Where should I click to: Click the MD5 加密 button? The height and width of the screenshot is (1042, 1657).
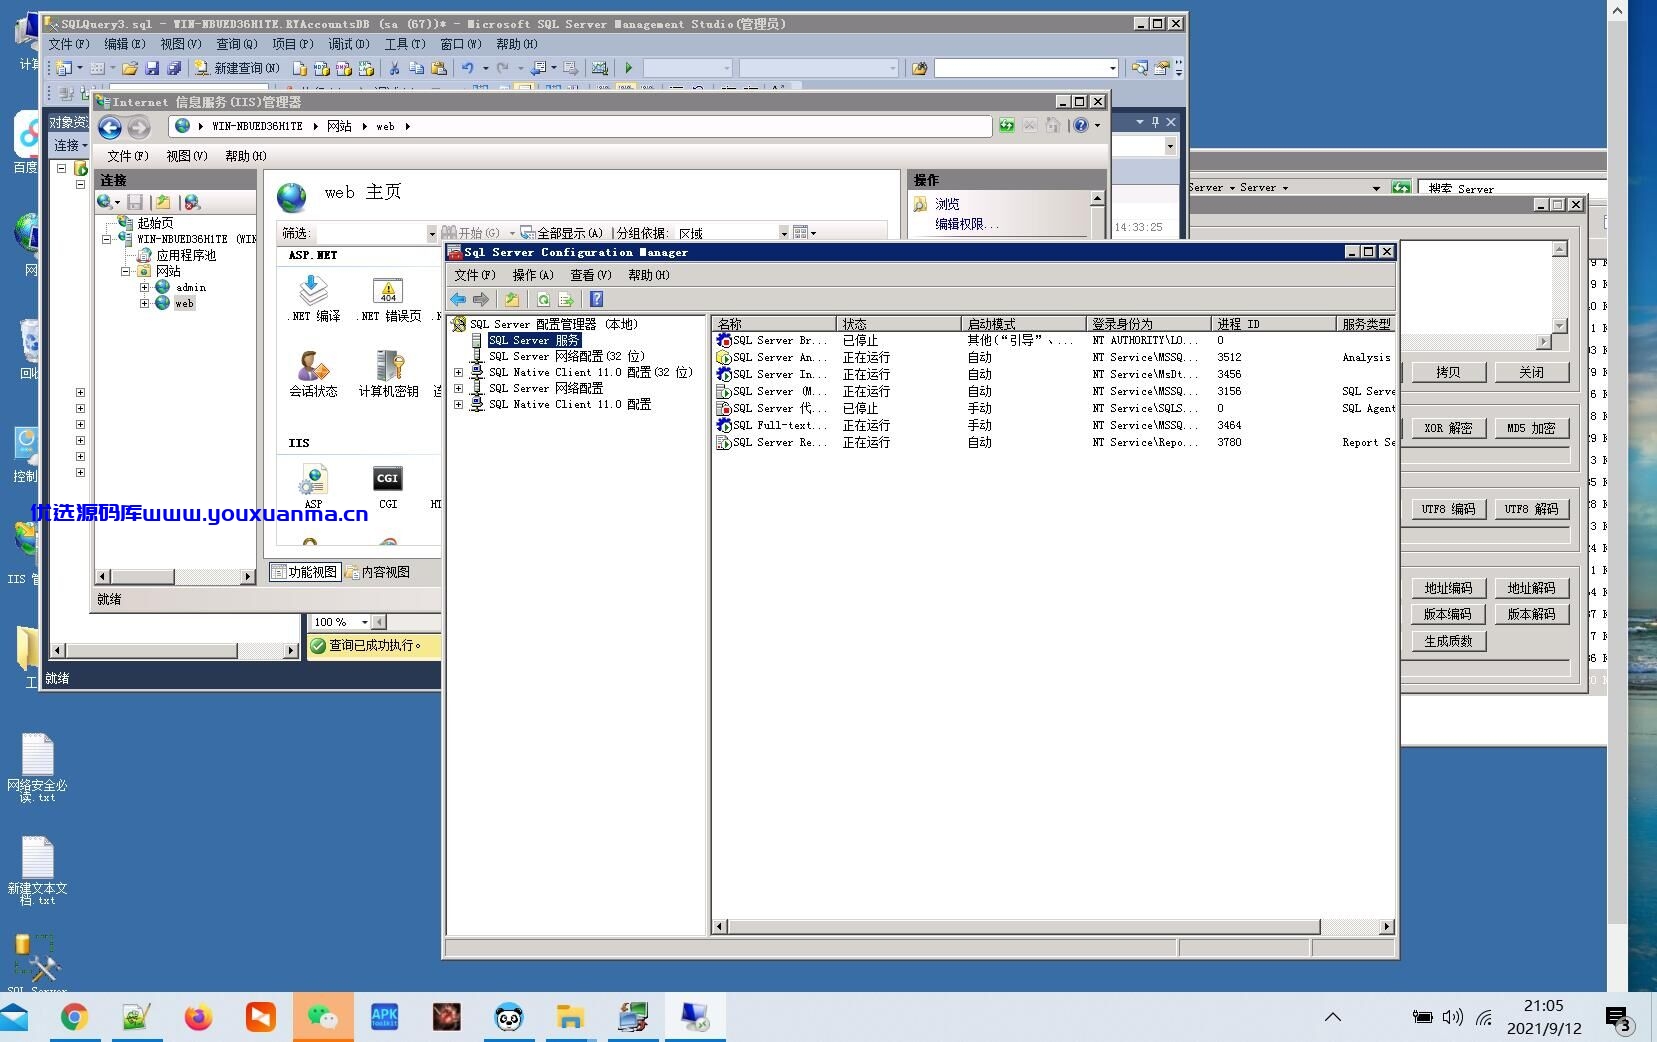(x=1531, y=428)
